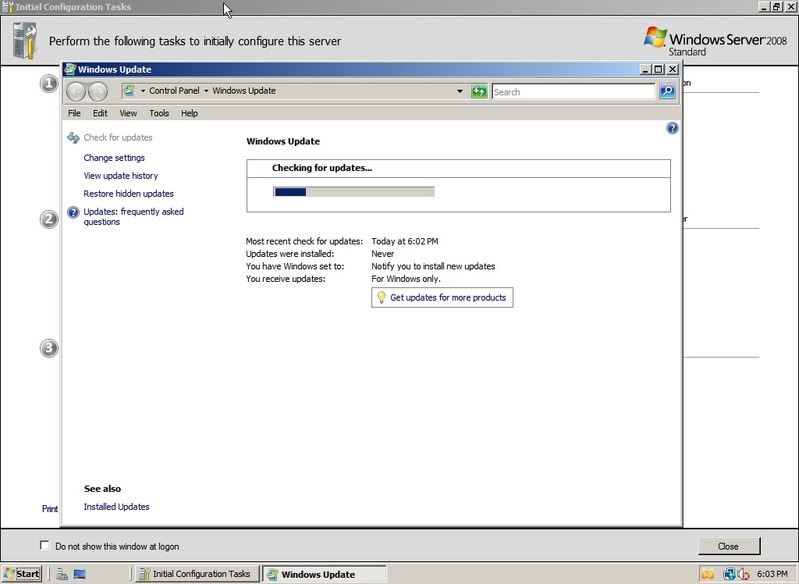
Task: Click the green Refresh button beside the address bar
Action: [x=479, y=92]
